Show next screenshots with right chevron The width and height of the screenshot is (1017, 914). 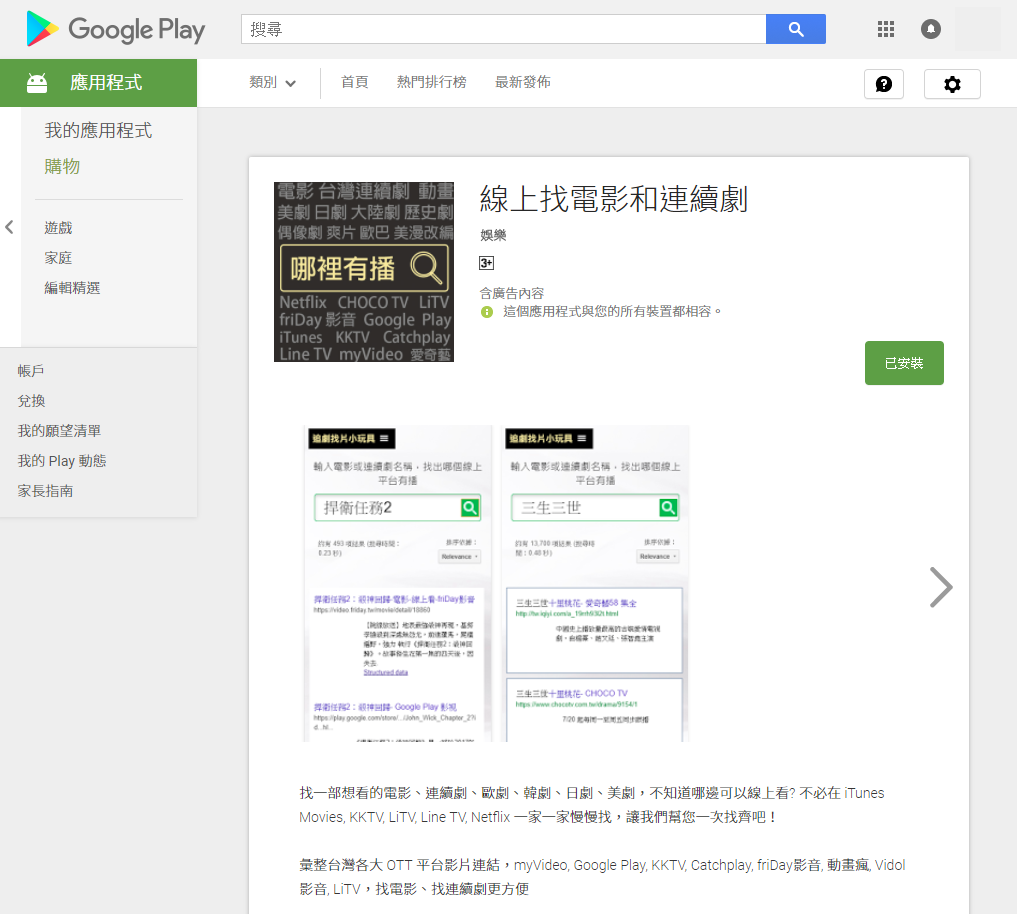[940, 587]
